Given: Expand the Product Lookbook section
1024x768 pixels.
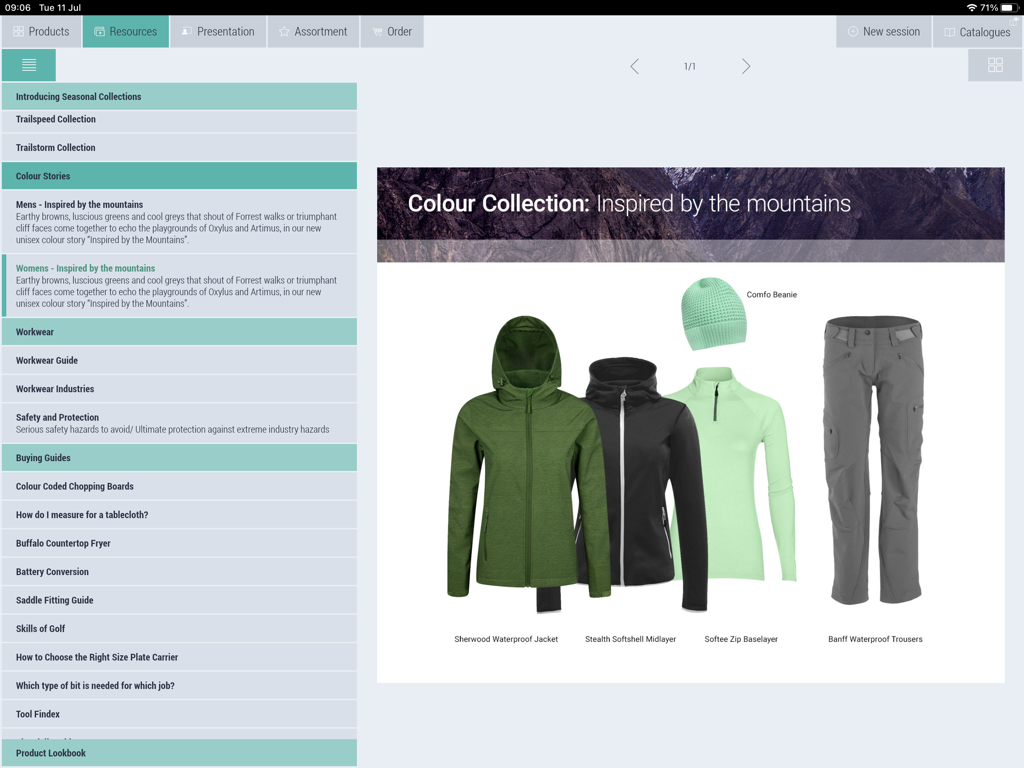Looking at the screenshot, I should (x=179, y=753).
